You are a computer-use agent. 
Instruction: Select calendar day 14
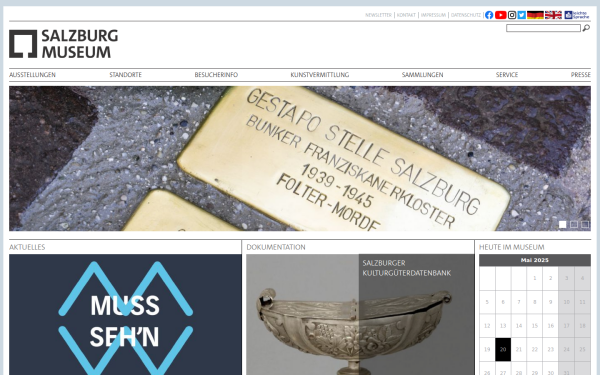(519, 326)
